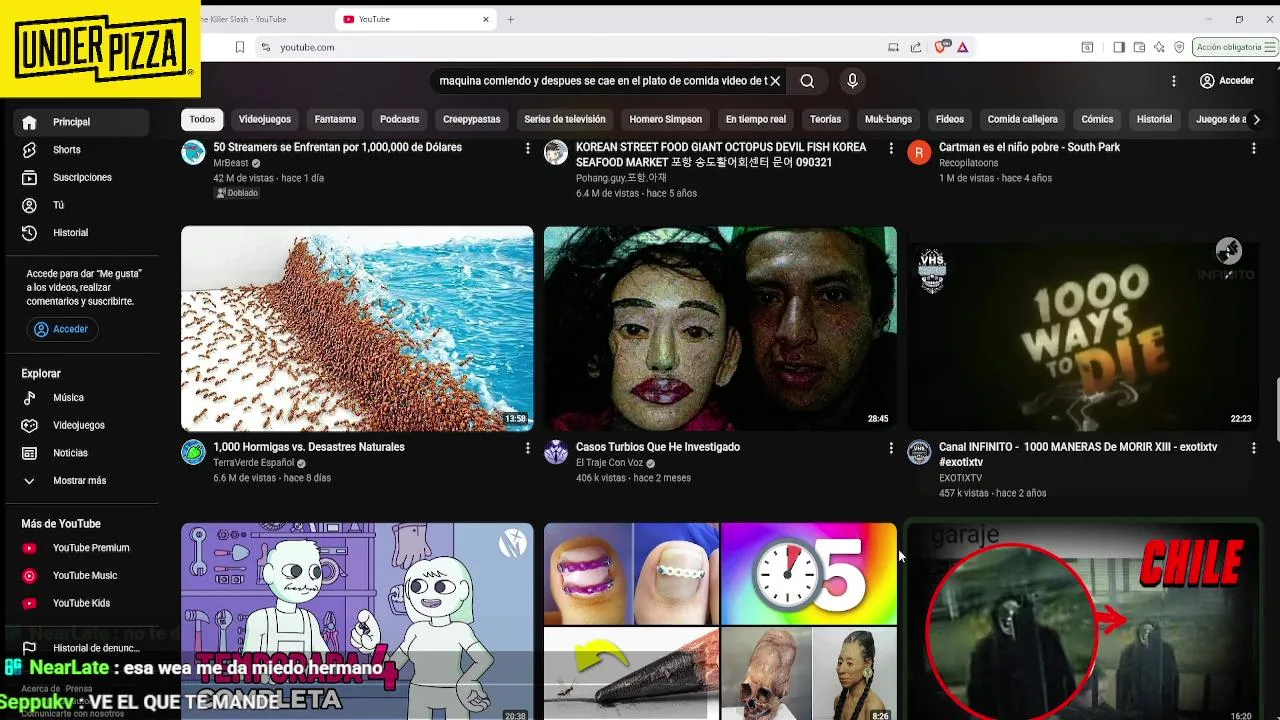
Task: Click the 1000 Ways to Die thumbnail
Action: tap(1083, 329)
